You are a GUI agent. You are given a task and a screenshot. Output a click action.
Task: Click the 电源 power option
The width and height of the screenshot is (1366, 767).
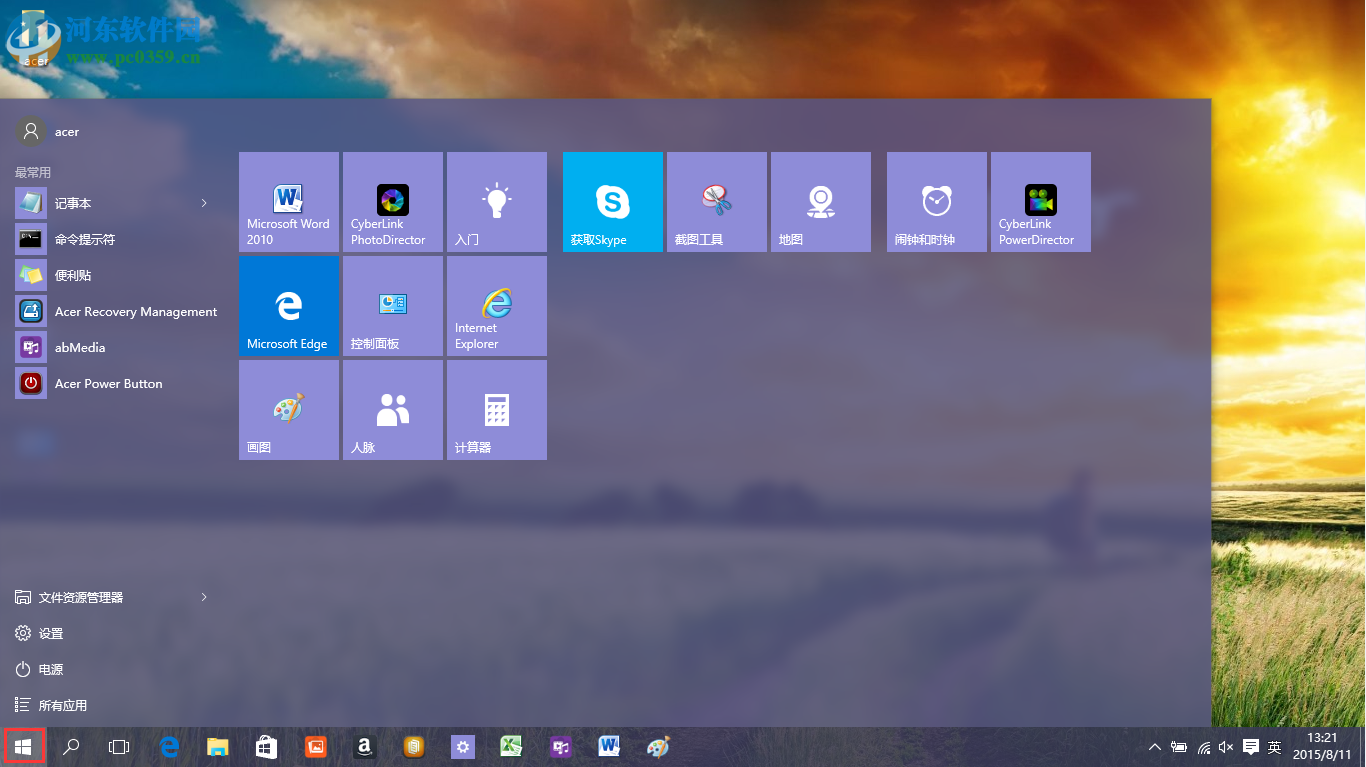click(x=48, y=669)
